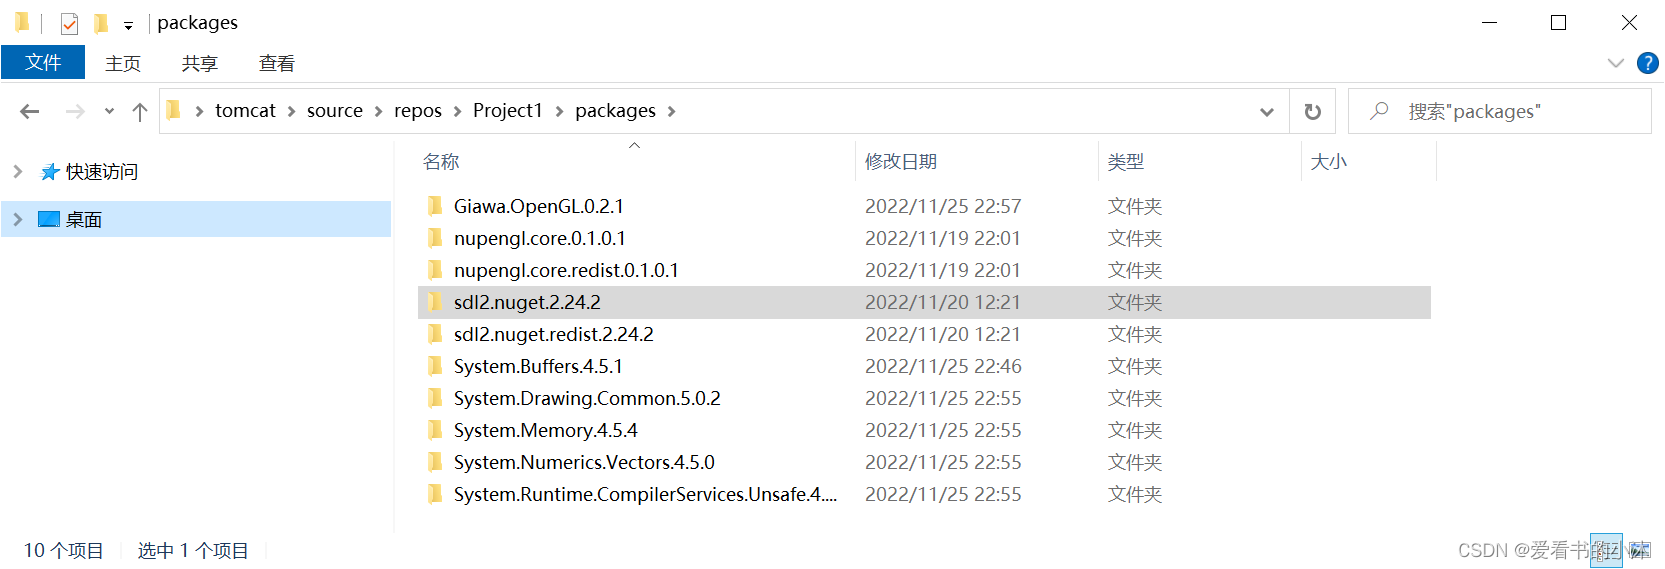Open the Help question mark icon

(x=1647, y=63)
